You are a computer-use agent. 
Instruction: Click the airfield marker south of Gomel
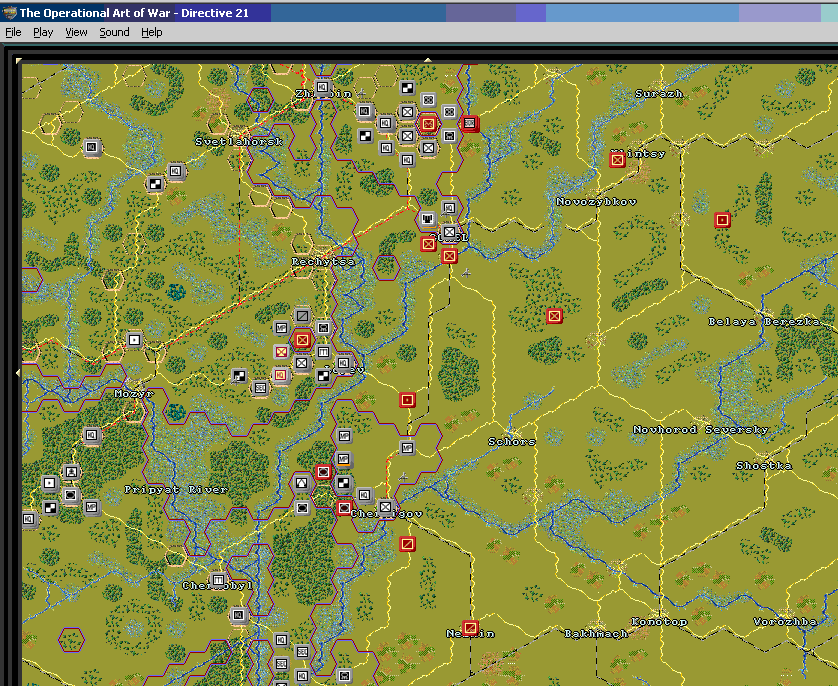tap(467, 273)
